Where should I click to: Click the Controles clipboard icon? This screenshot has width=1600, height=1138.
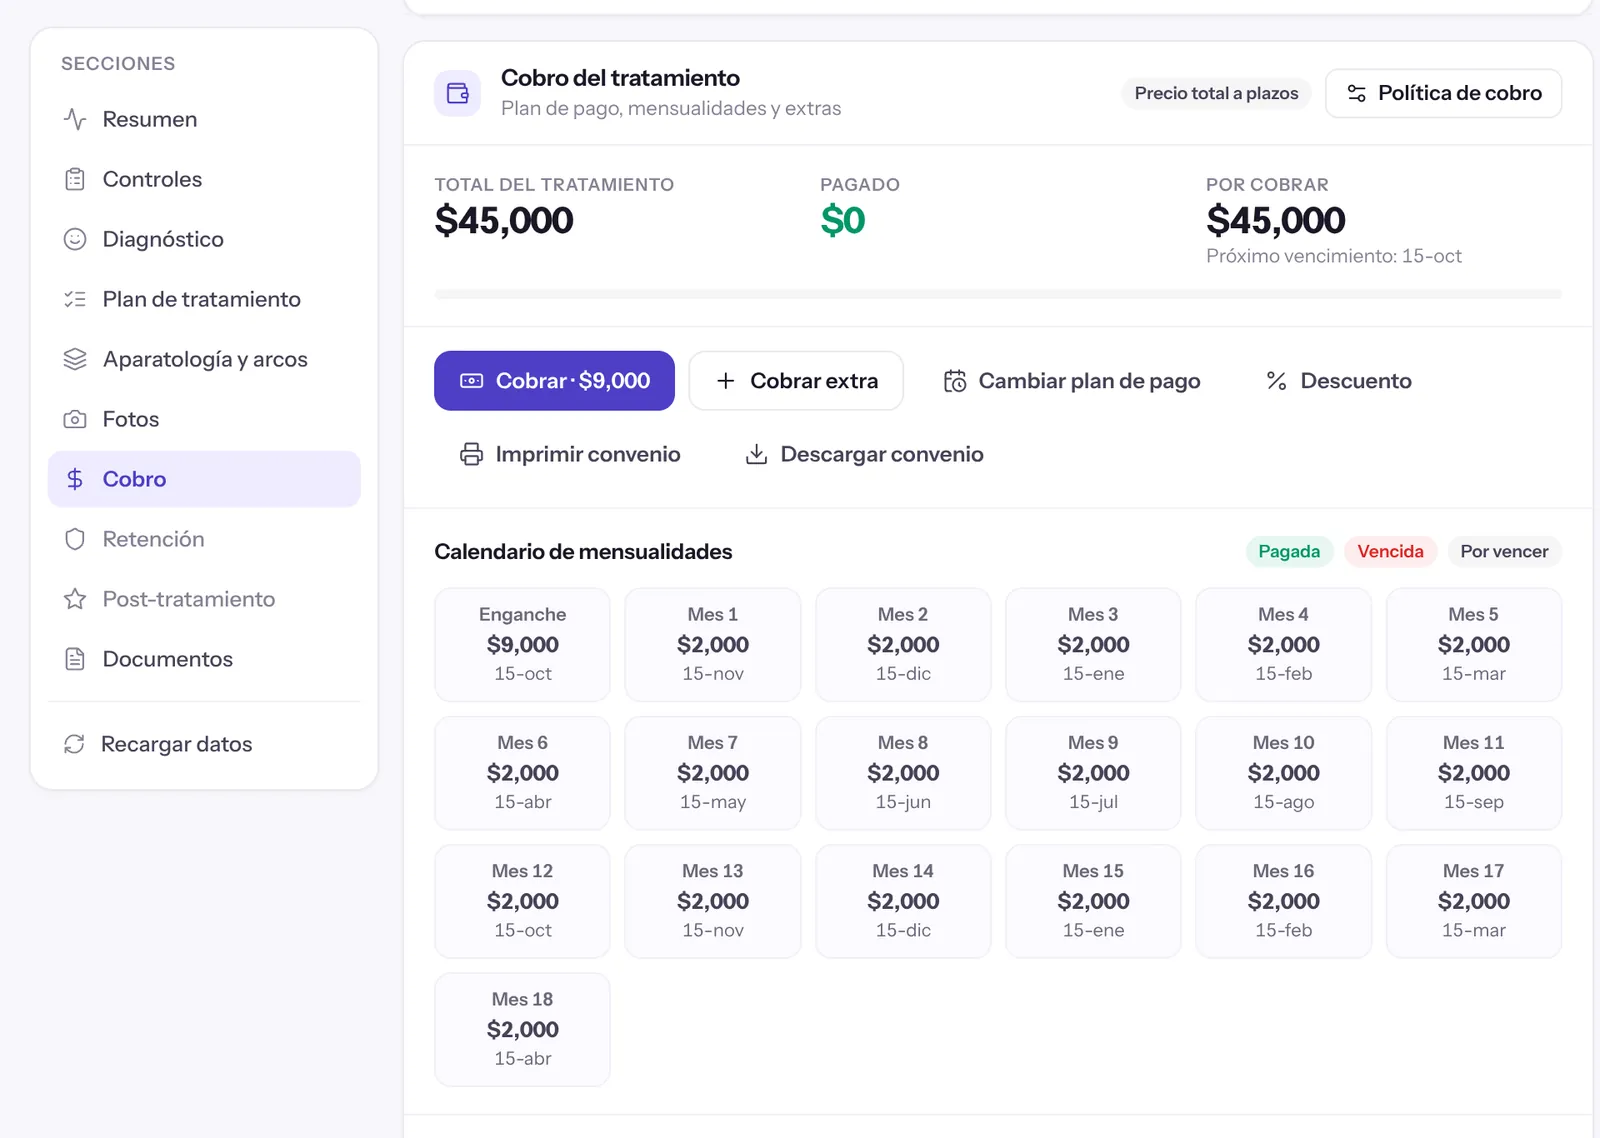75,179
